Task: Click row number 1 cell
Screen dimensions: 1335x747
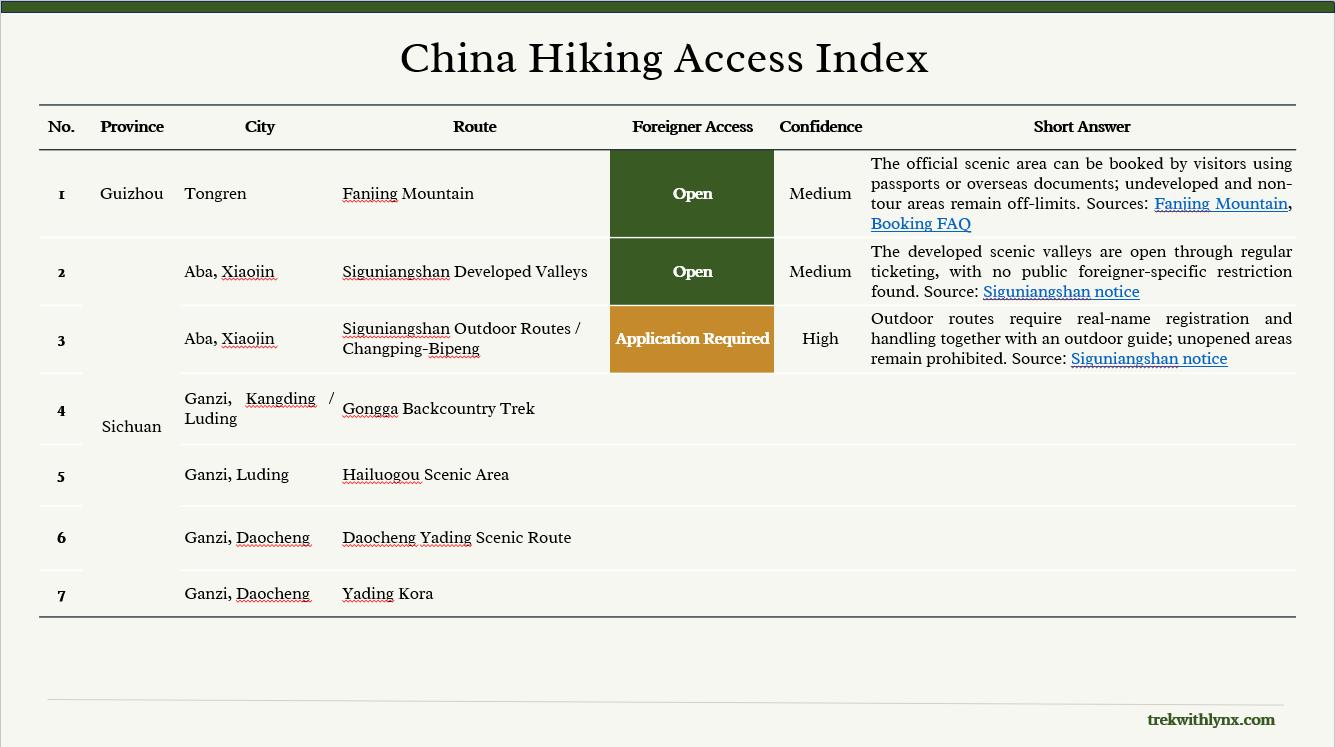Action: [61, 194]
